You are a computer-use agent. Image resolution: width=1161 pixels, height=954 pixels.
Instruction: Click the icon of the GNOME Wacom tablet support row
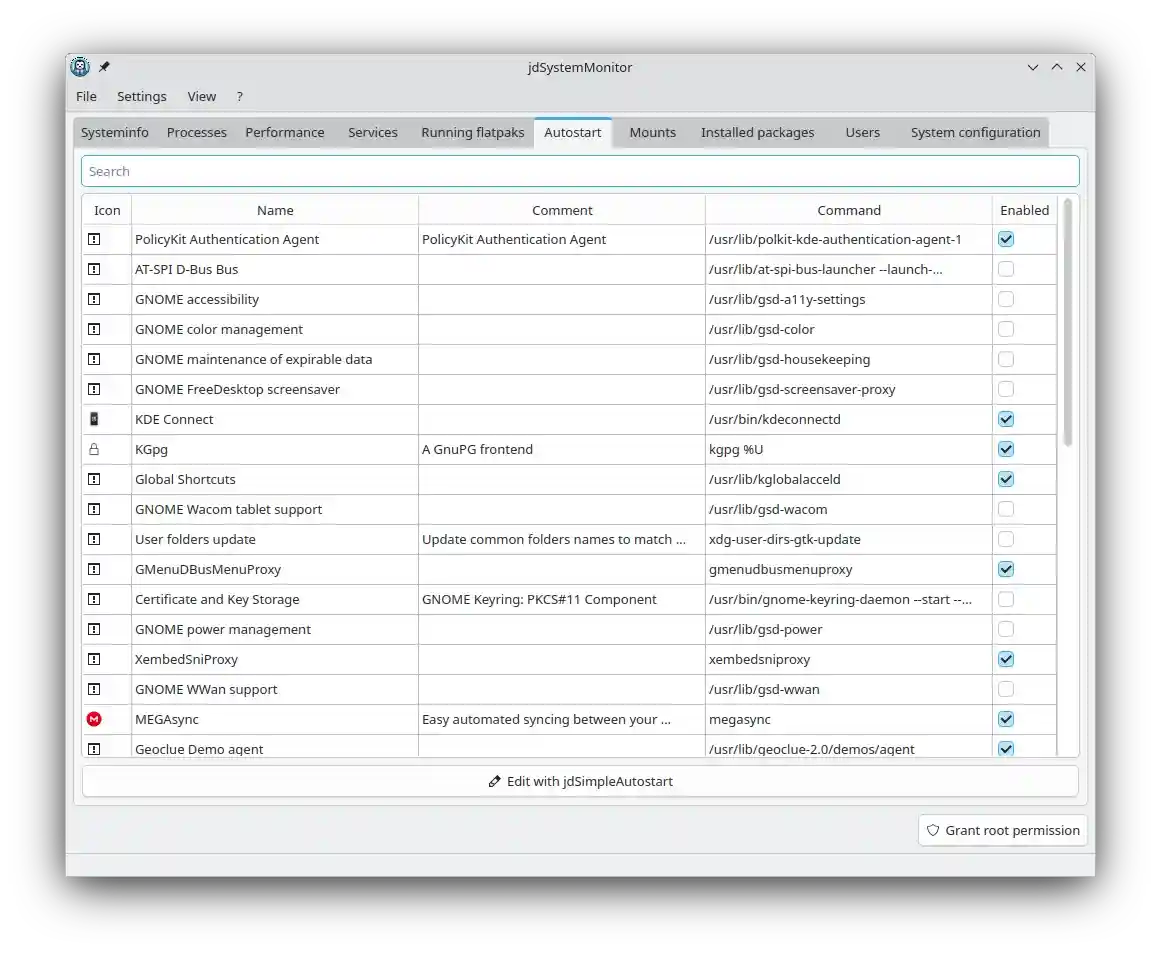[x=94, y=509]
